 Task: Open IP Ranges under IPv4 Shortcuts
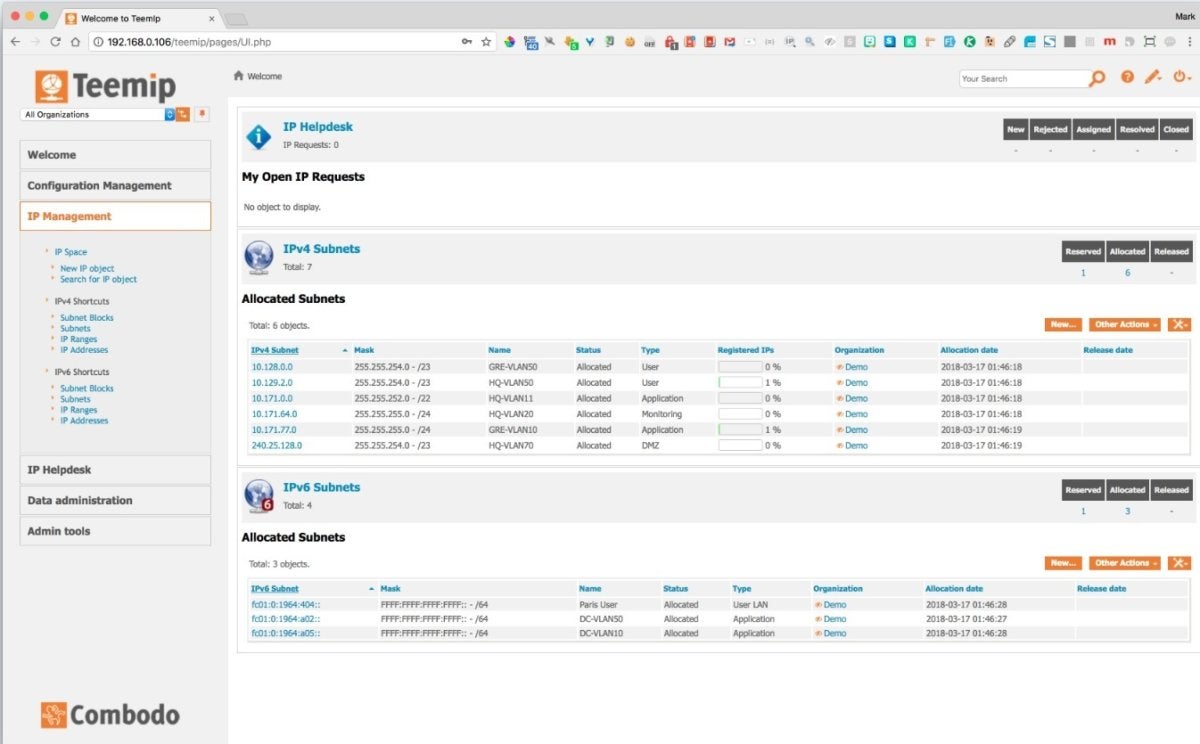pos(78,339)
